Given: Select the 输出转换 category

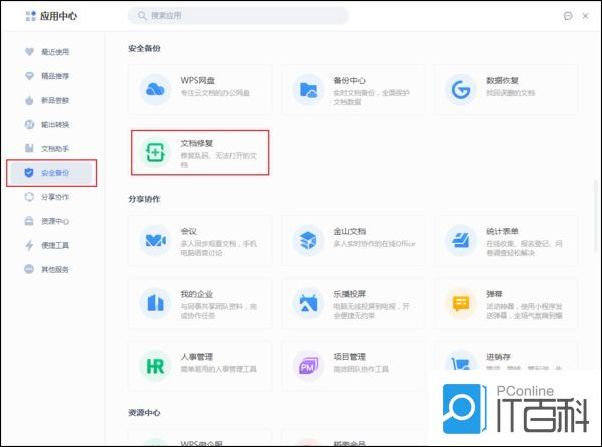Looking at the screenshot, I should click(x=51, y=124).
